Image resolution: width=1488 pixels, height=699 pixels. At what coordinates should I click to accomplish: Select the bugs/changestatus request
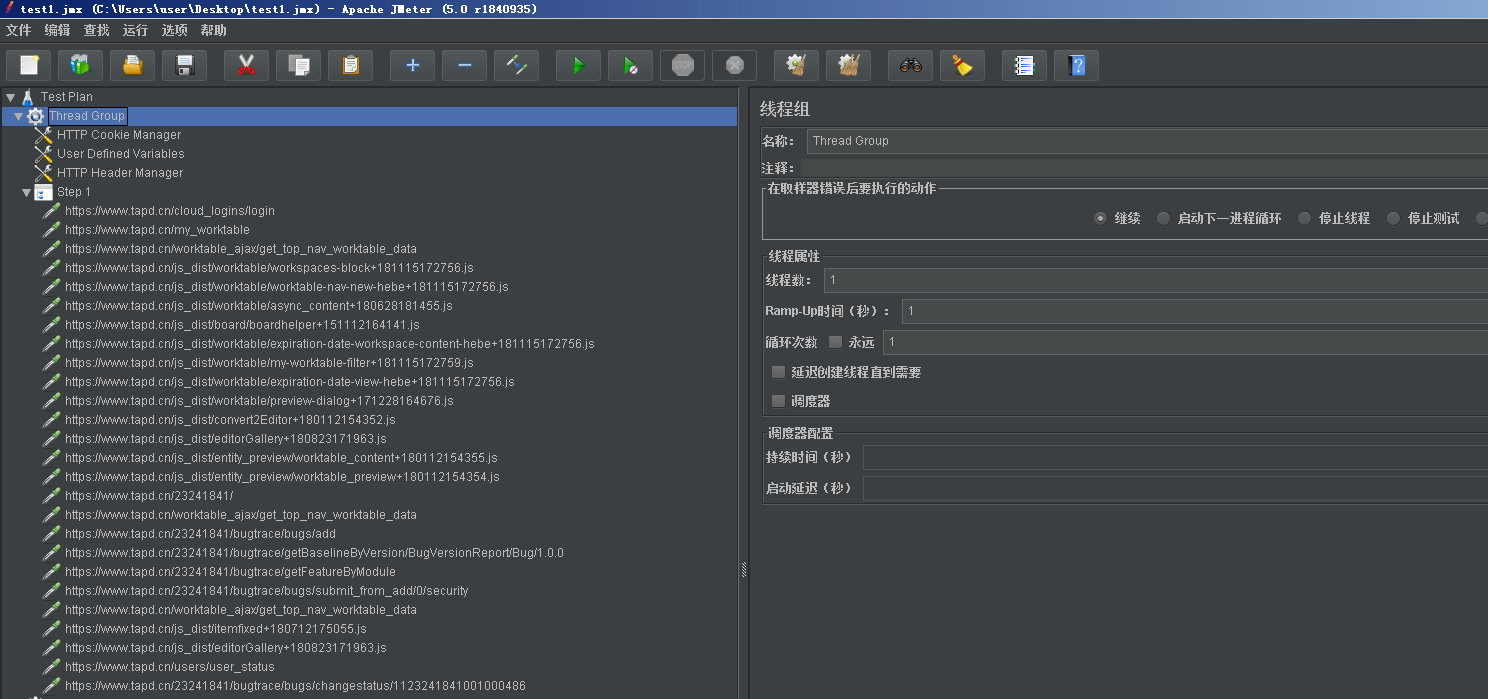(295, 686)
